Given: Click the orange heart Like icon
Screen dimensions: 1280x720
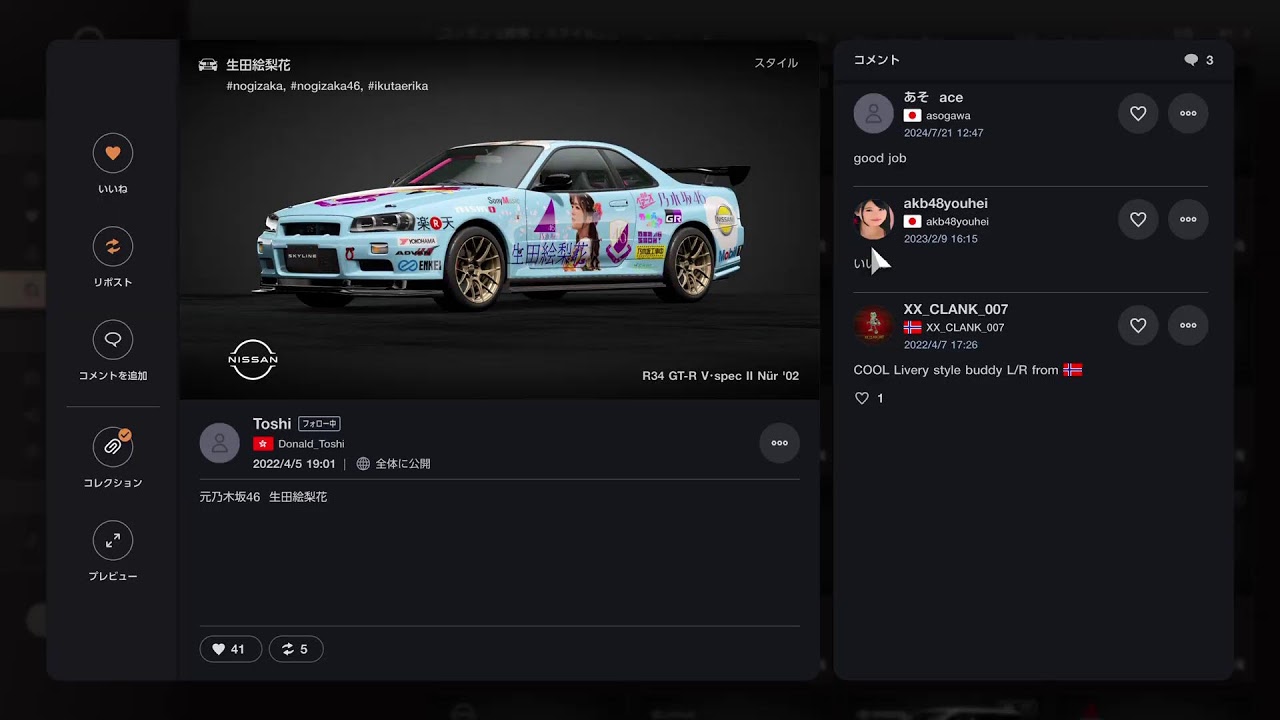Looking at the screenshot, I should (113, 153).
